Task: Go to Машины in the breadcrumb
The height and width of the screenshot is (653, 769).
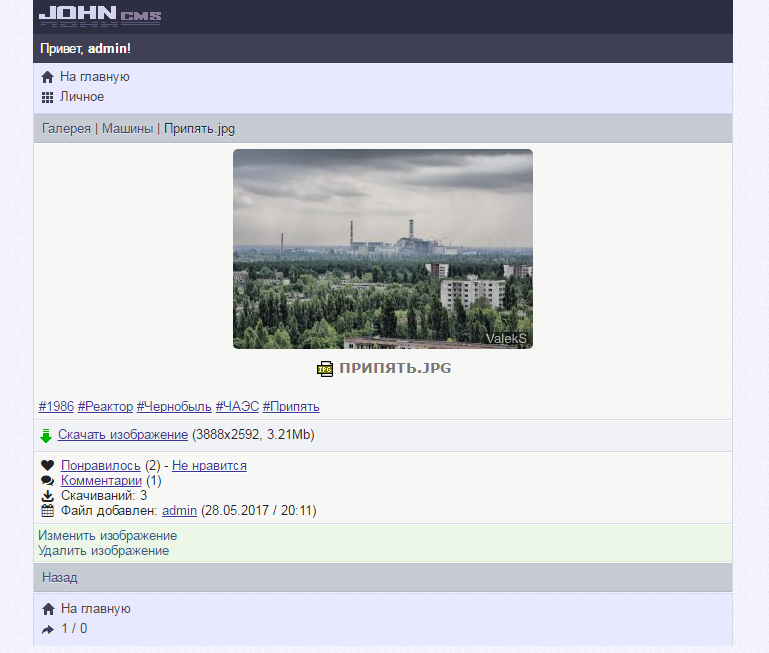Action: tap(128, 129)
